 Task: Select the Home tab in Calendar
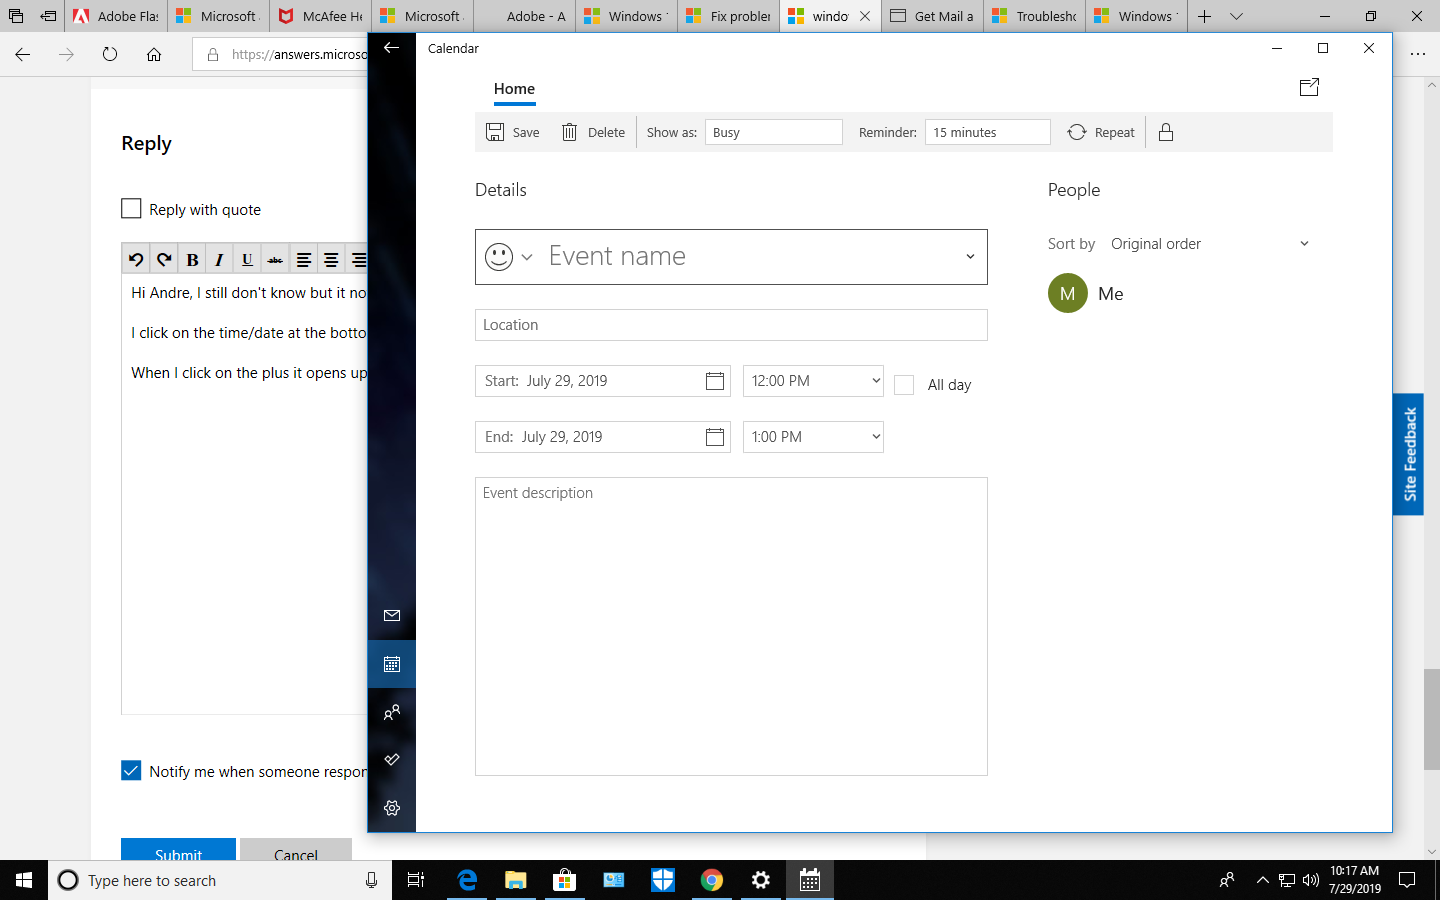(514, 88)
